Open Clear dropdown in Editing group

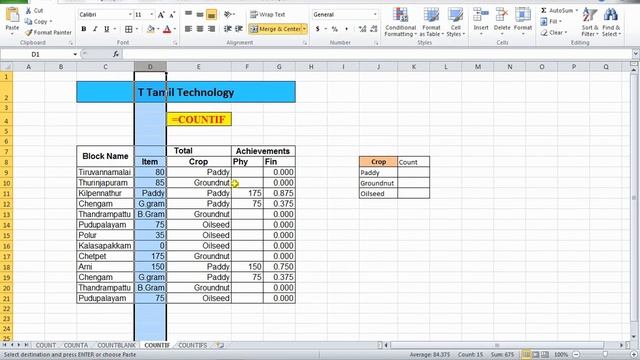tap(554, 32)
